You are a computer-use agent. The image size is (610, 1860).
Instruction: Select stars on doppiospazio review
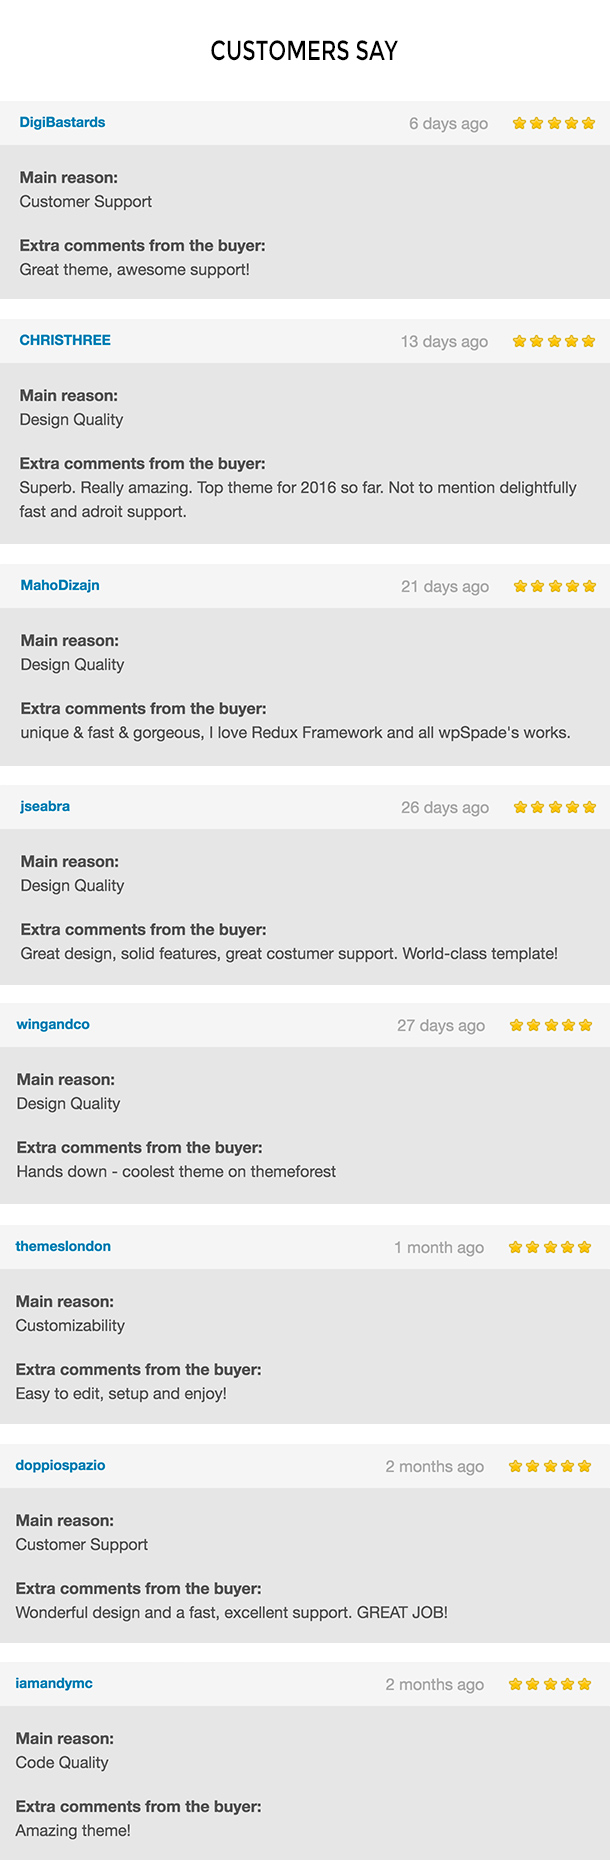click(x=550, y=1466)
